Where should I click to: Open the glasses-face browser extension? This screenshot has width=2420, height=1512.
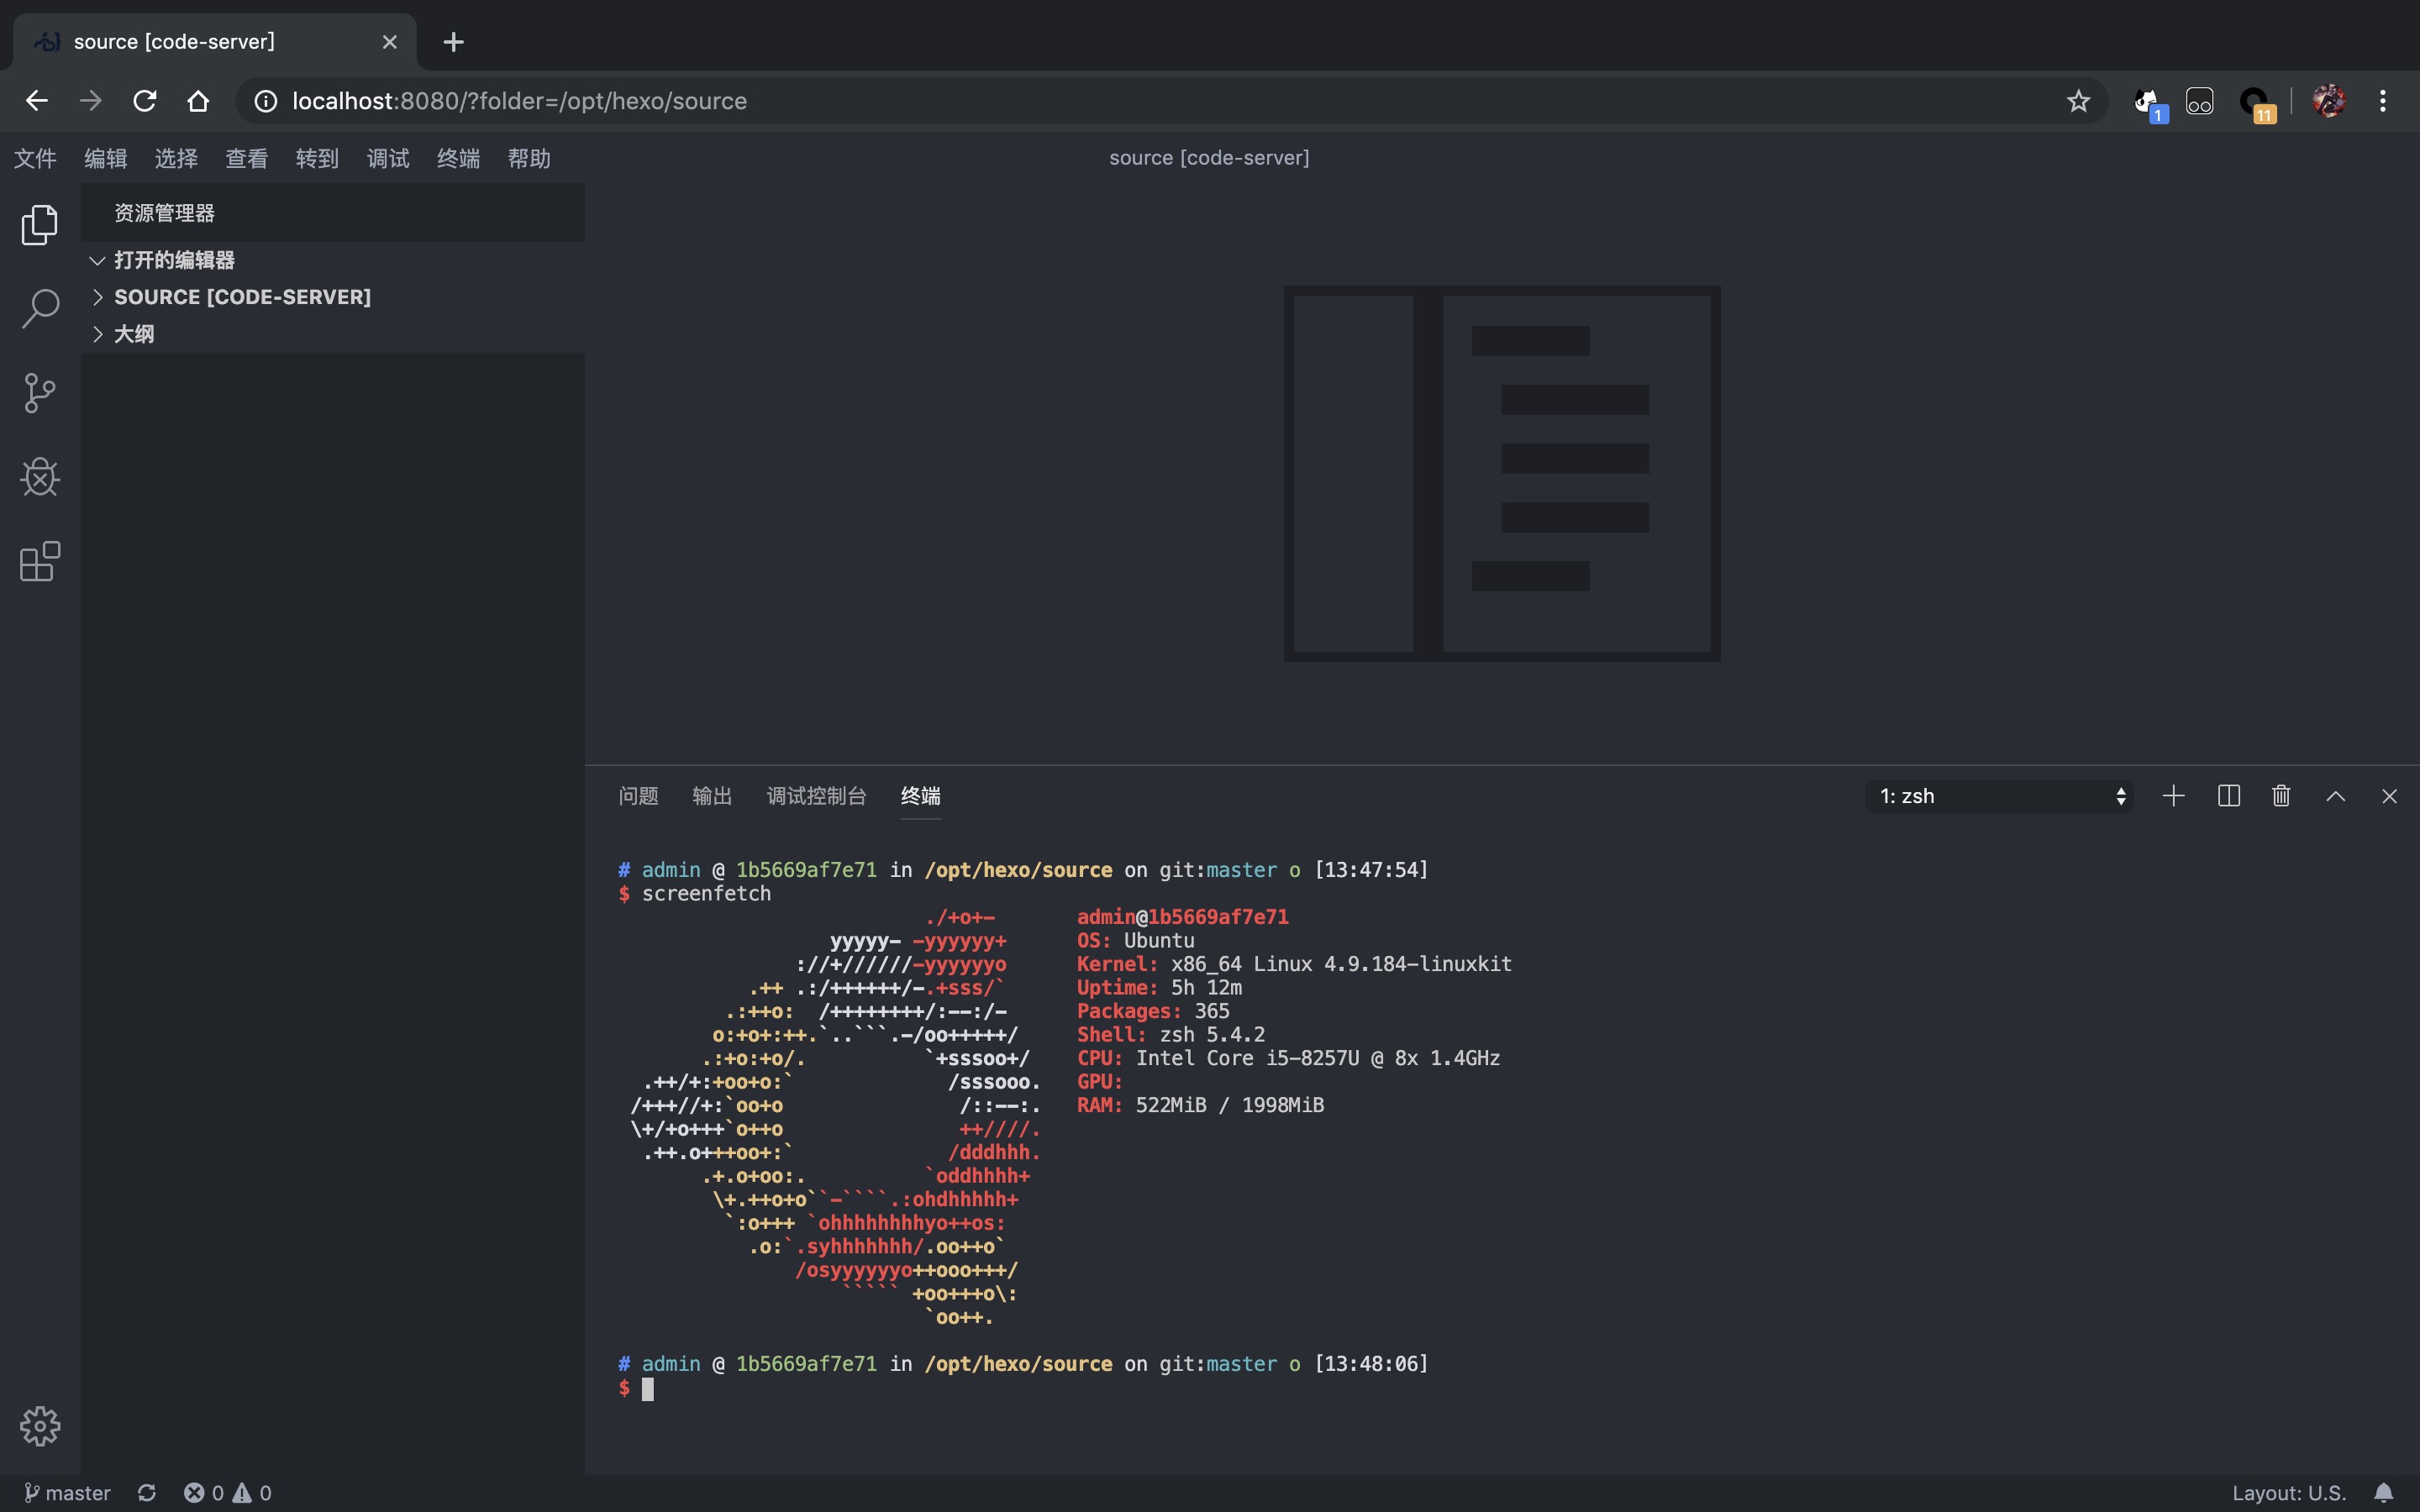[x=2200, y=101]
